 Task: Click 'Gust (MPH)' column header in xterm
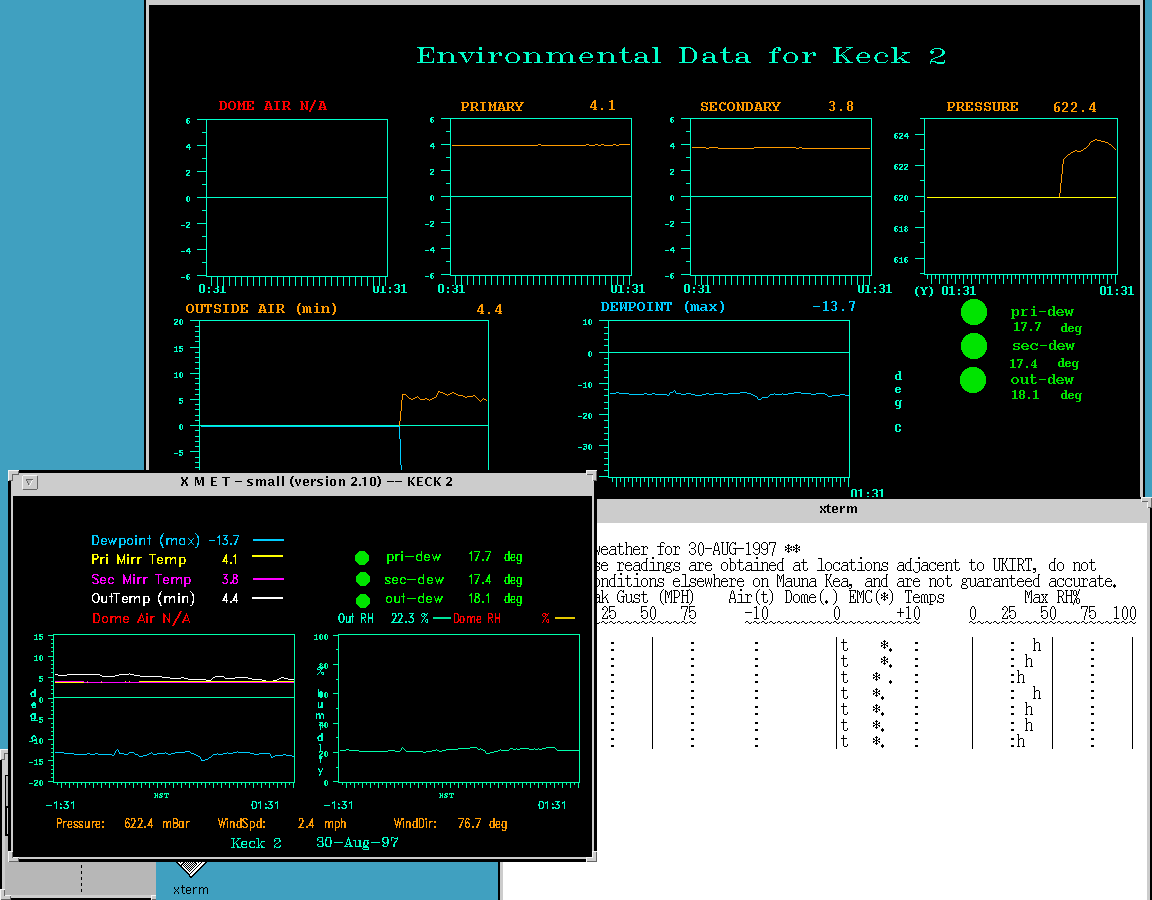(x=655, y=597)
